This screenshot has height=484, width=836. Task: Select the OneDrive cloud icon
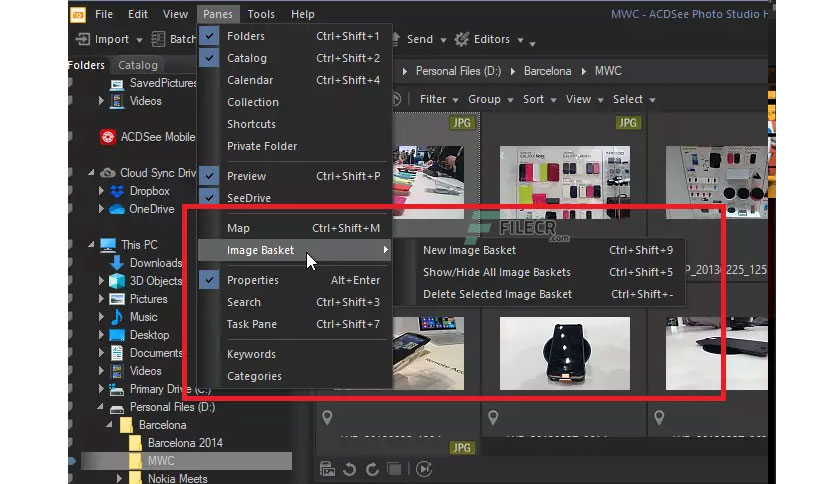[117, 209]
